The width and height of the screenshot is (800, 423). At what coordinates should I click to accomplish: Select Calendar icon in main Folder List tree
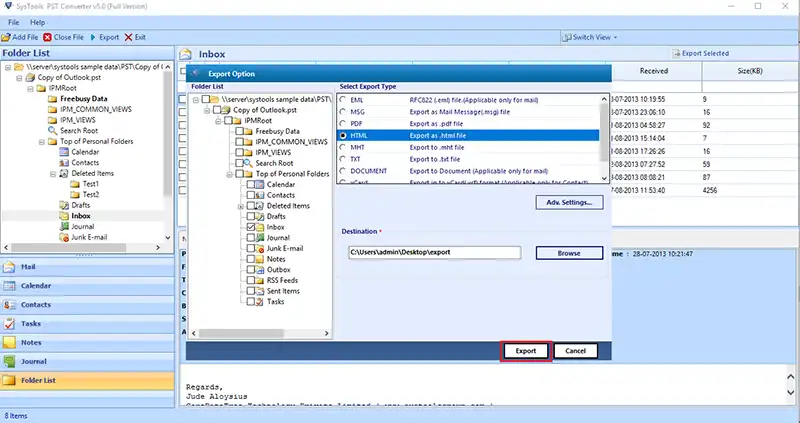(64, 152)
